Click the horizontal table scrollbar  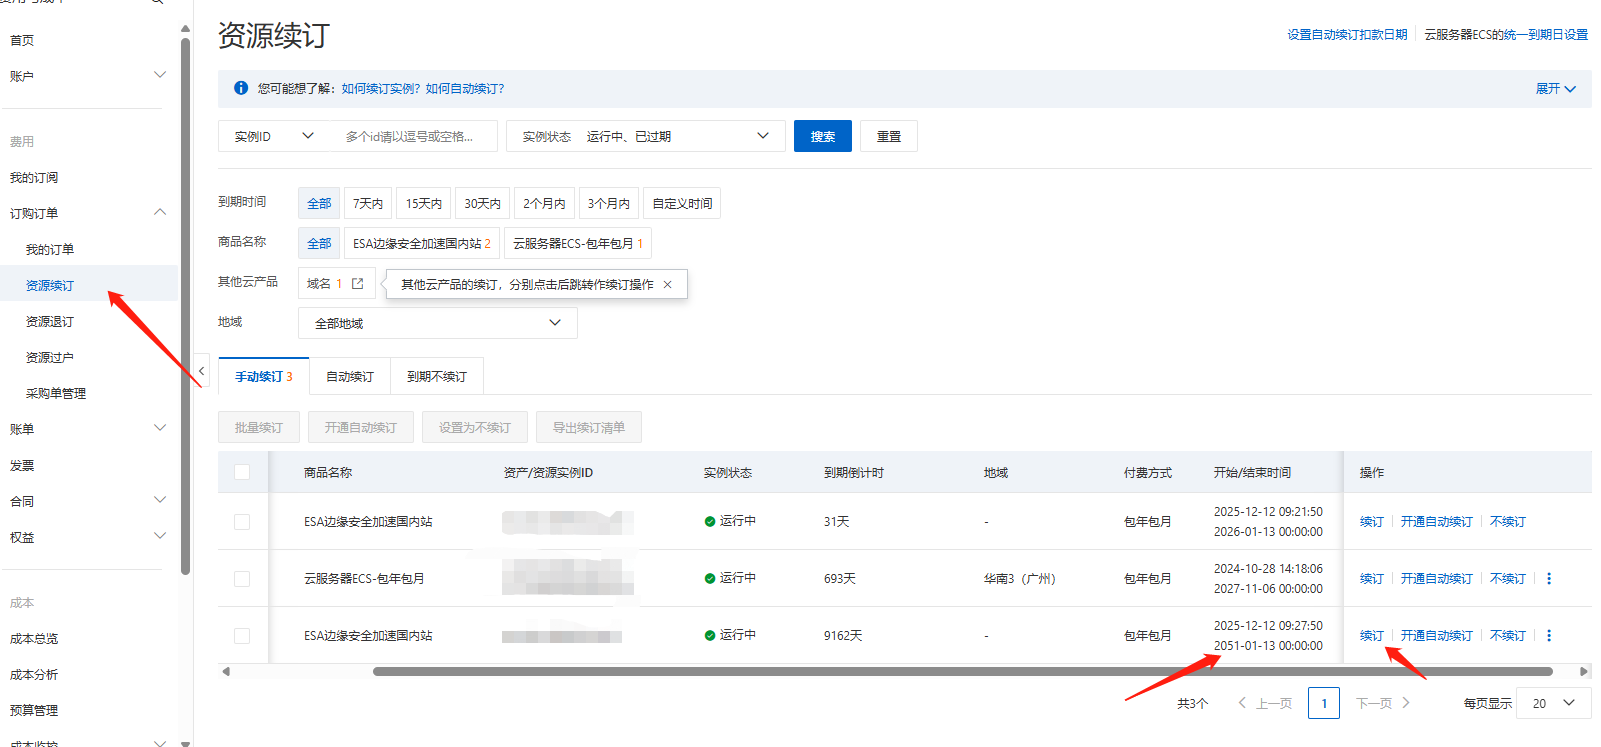(960, 672)
